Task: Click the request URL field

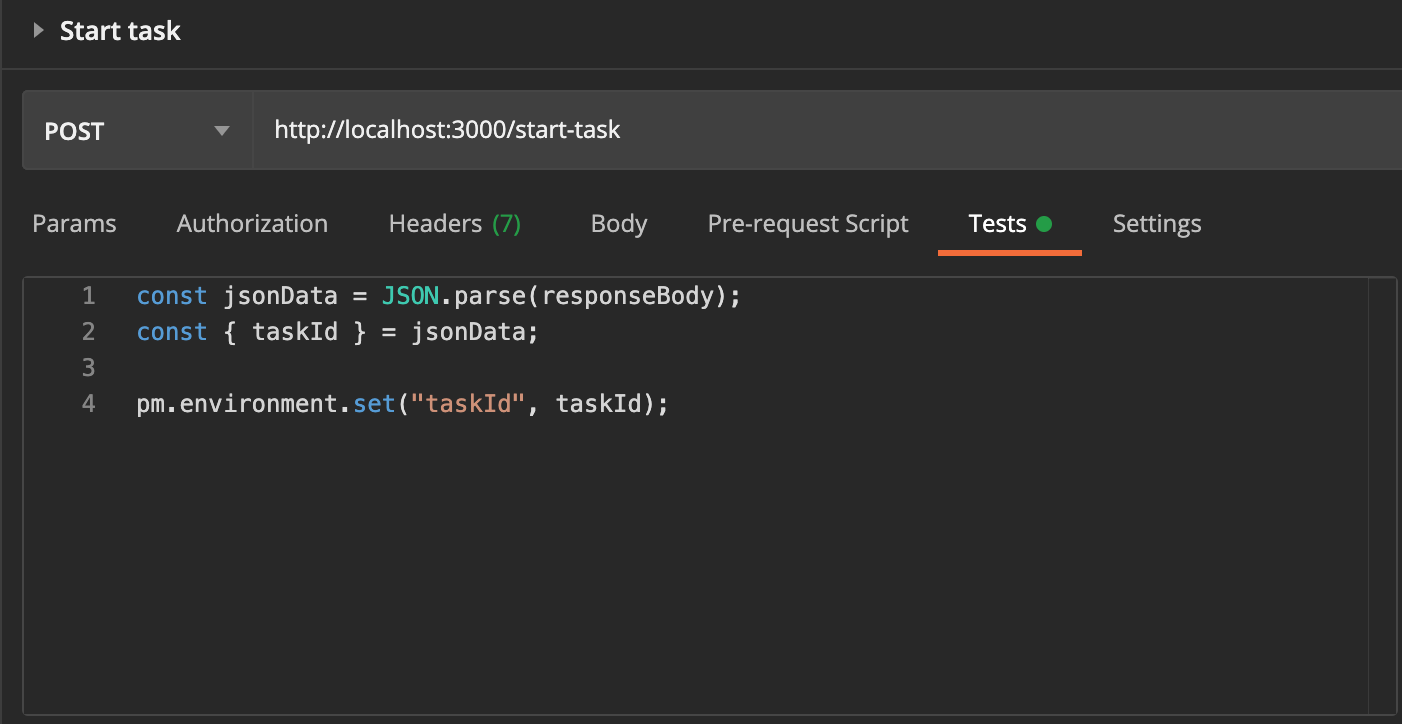Action: click(700, 130)
